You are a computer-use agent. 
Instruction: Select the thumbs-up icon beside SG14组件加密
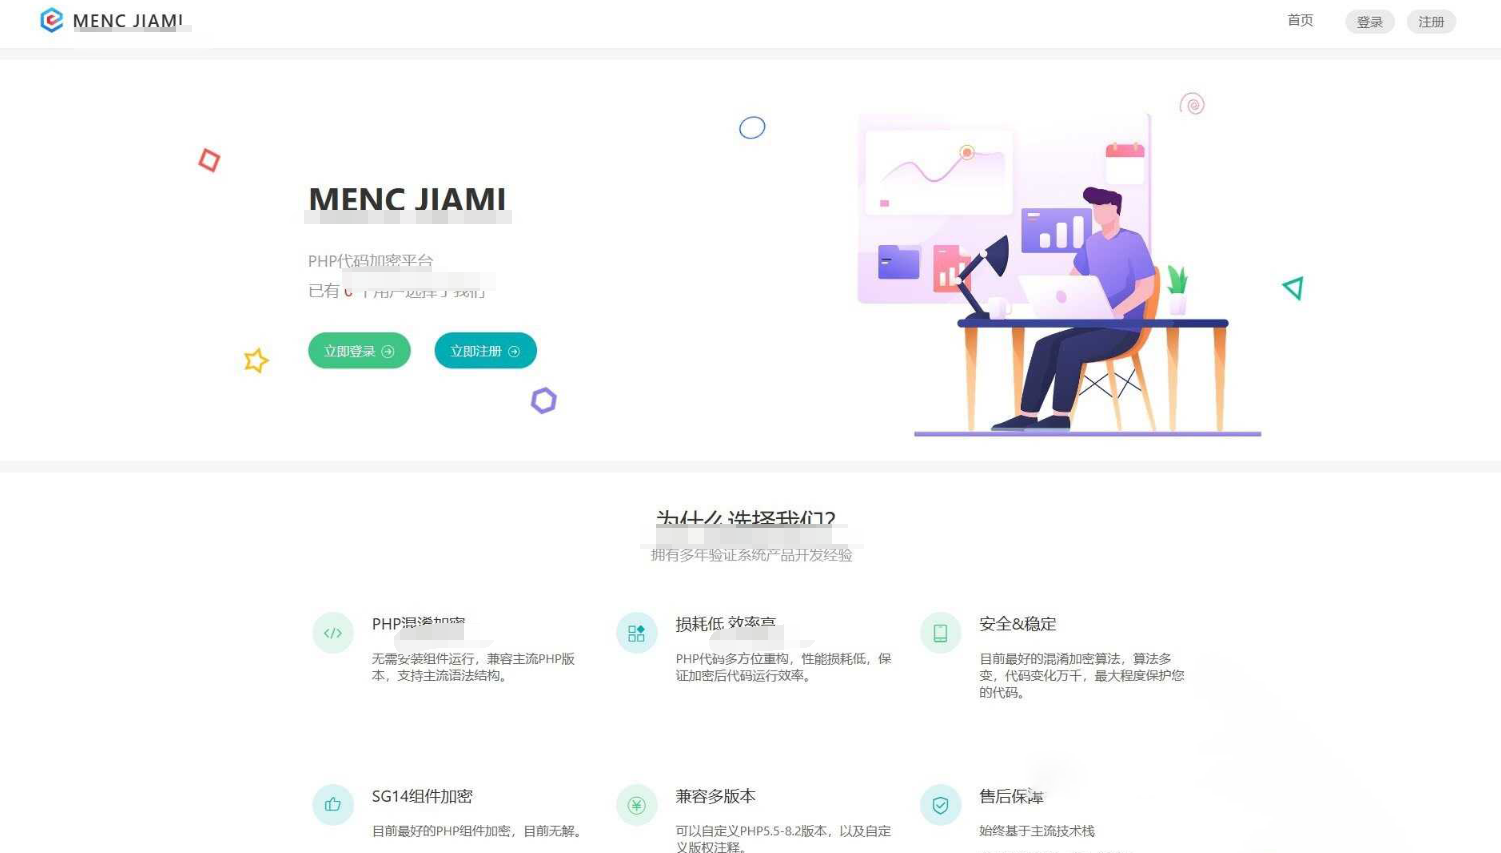click(332, 804)
